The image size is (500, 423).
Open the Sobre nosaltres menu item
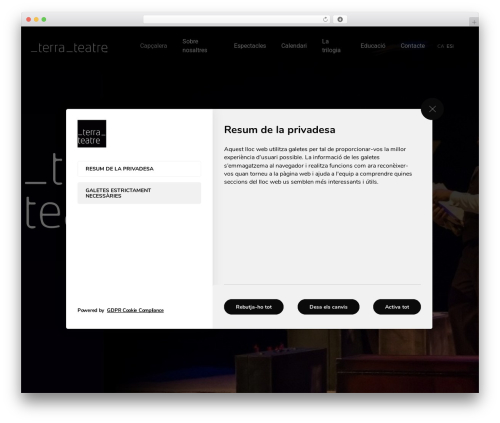click(195, 46)
